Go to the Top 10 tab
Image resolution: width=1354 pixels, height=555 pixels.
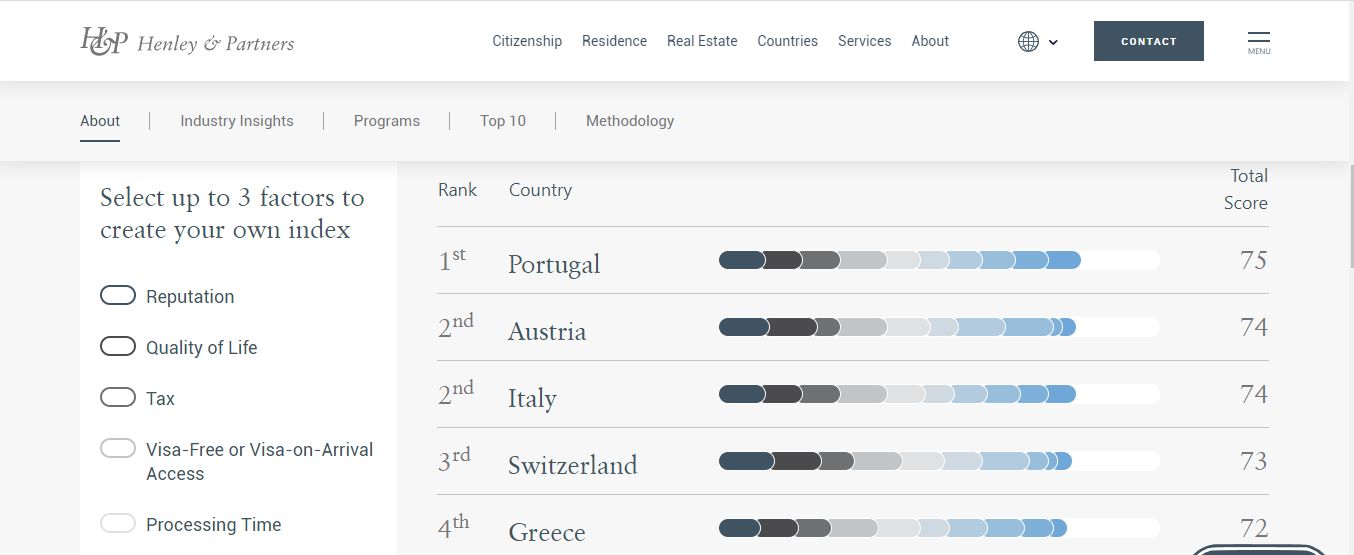[502, 121]
